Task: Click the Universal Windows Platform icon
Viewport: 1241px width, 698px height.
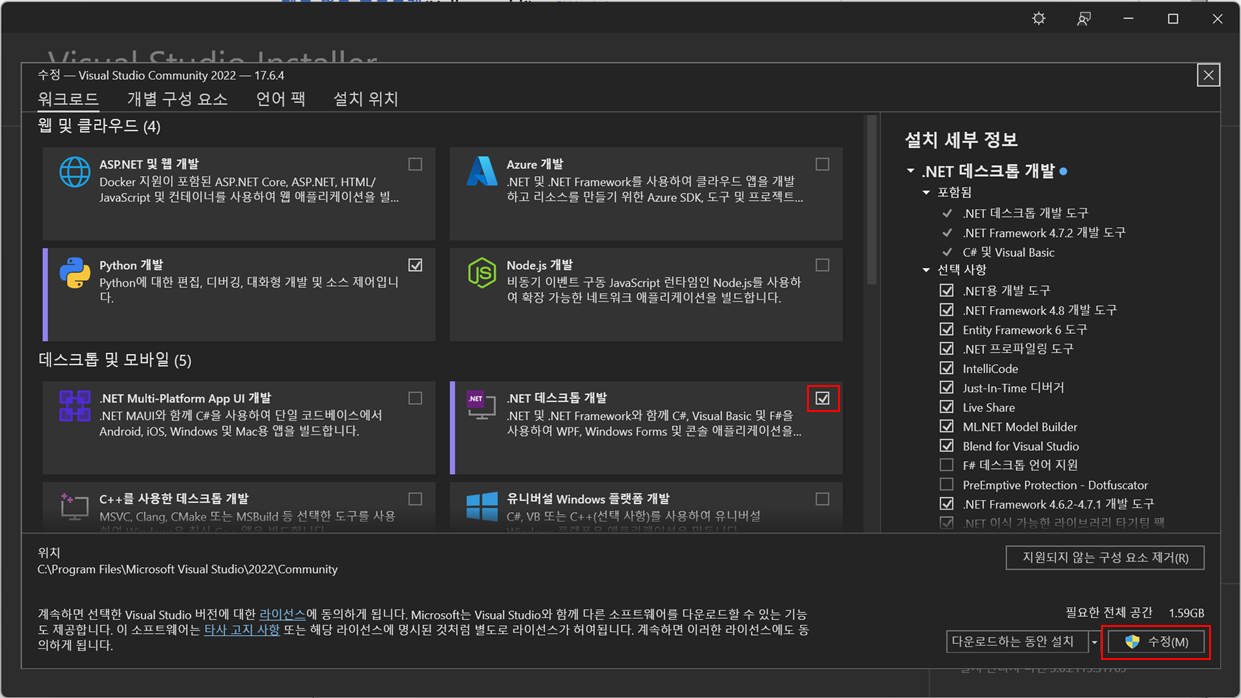Action: (x=481, y=506)
